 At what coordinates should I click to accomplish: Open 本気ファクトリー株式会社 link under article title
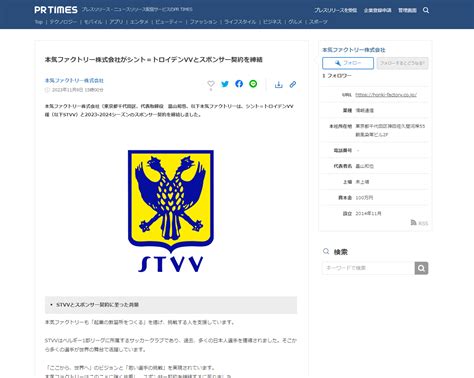click(74, 81)
